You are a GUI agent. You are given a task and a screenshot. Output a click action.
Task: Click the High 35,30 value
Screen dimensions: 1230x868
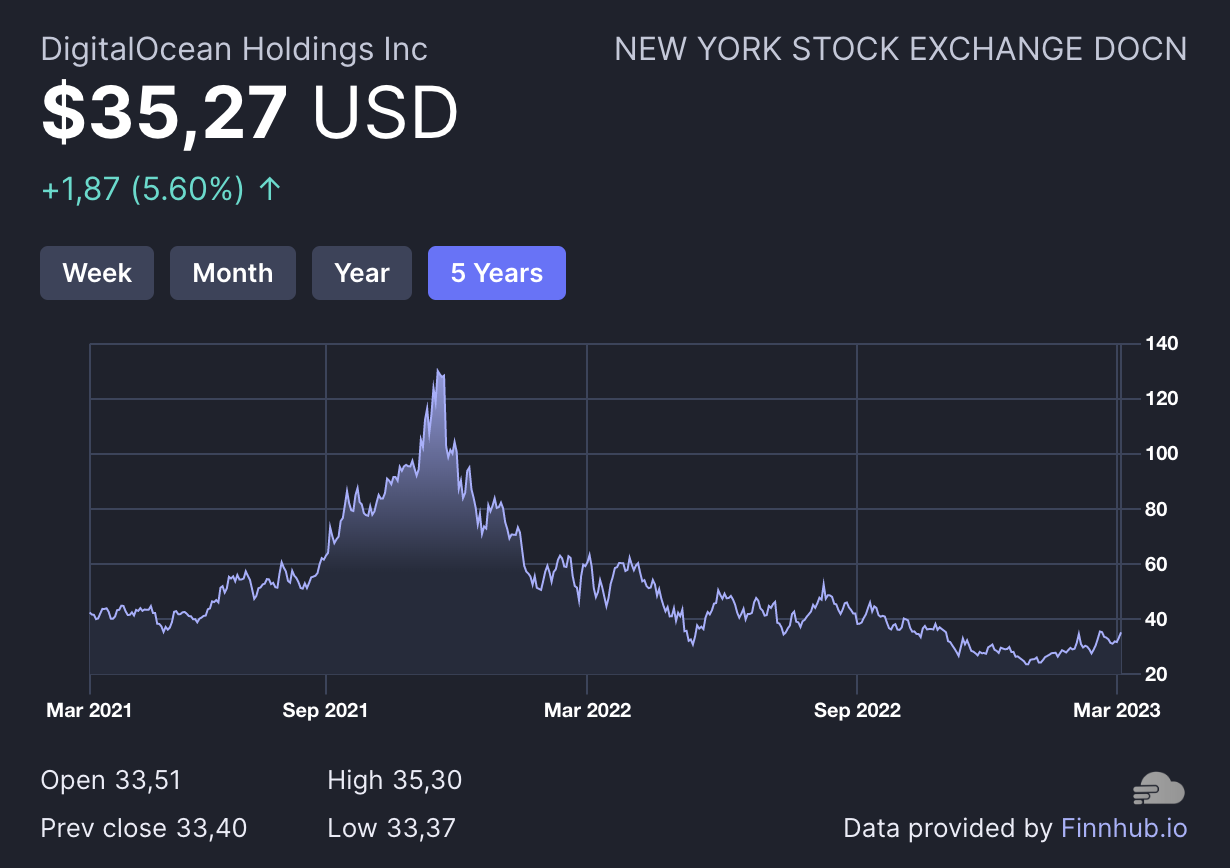(394, 780)
